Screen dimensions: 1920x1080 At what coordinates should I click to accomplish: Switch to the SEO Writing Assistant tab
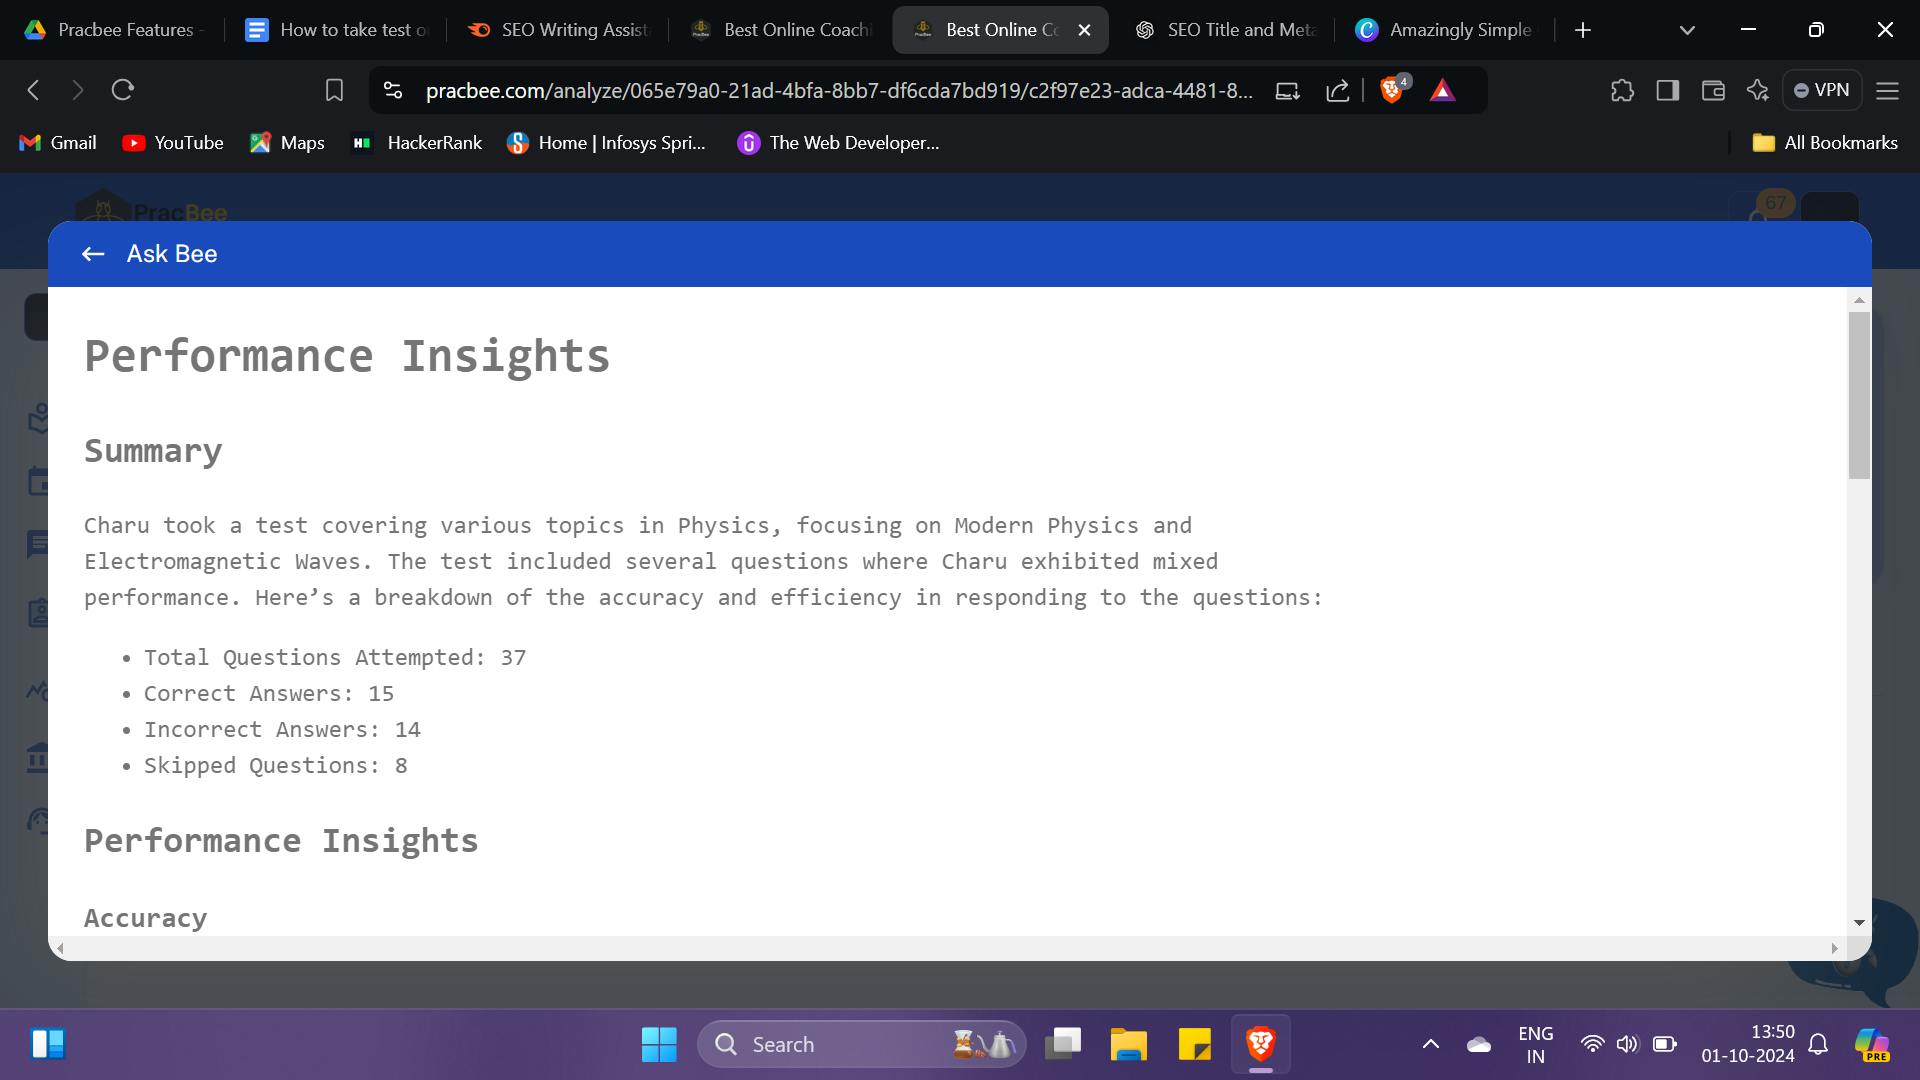[556, 30]
